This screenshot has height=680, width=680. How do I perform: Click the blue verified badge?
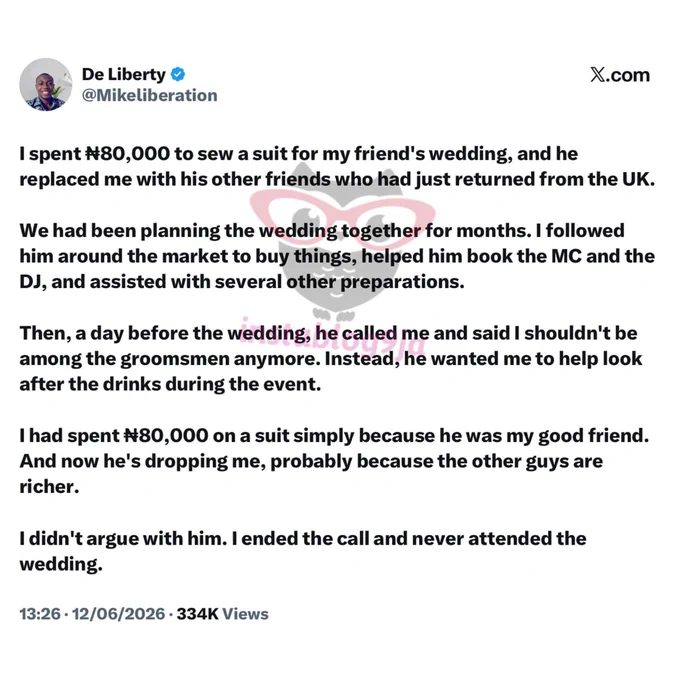178,75
